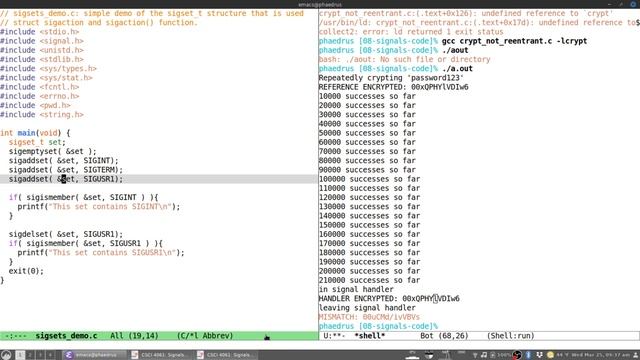Click '100000 successes so far' line
Viewport: 640px width, 360px height.
(x=369, y=179)
